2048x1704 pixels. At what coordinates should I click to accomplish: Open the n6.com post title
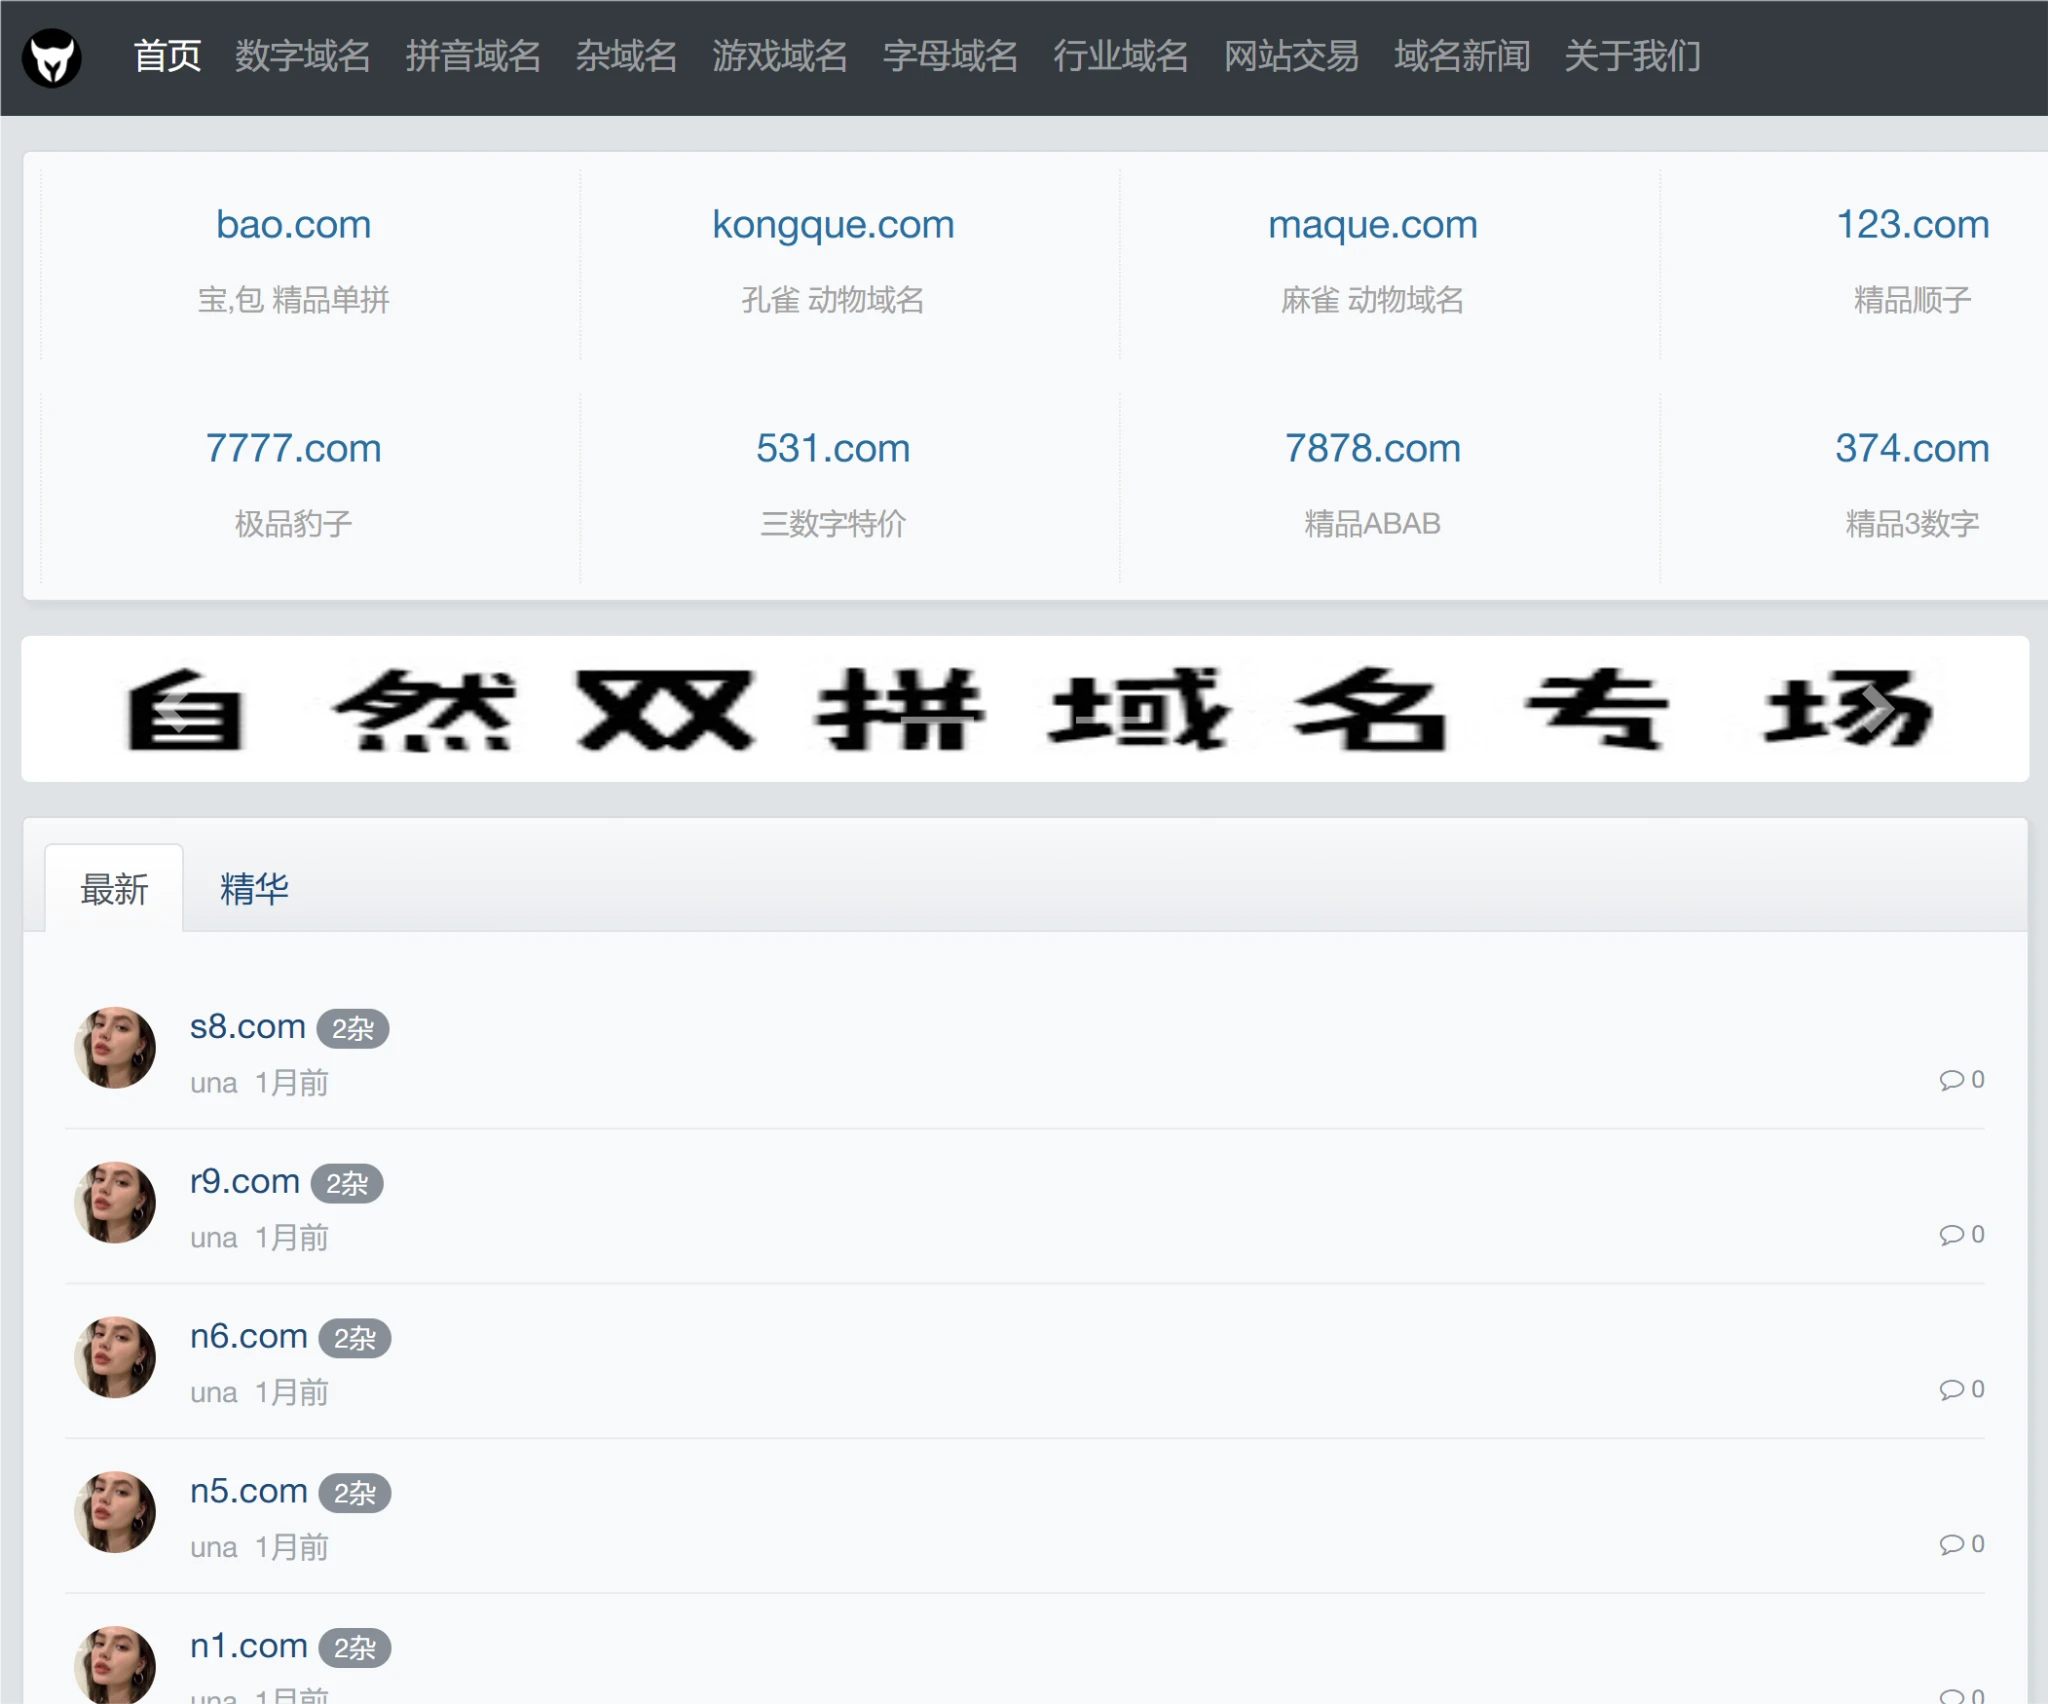[x=248, y=1336]
